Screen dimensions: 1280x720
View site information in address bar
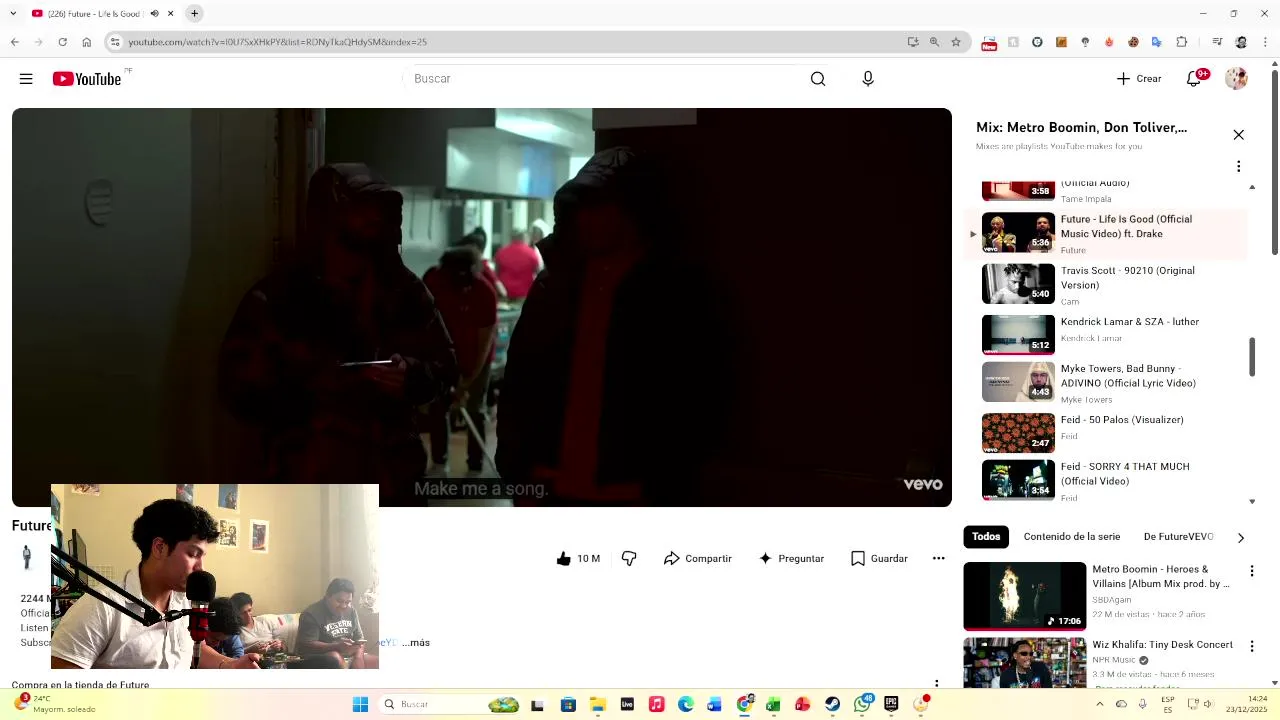coord(116,42)
